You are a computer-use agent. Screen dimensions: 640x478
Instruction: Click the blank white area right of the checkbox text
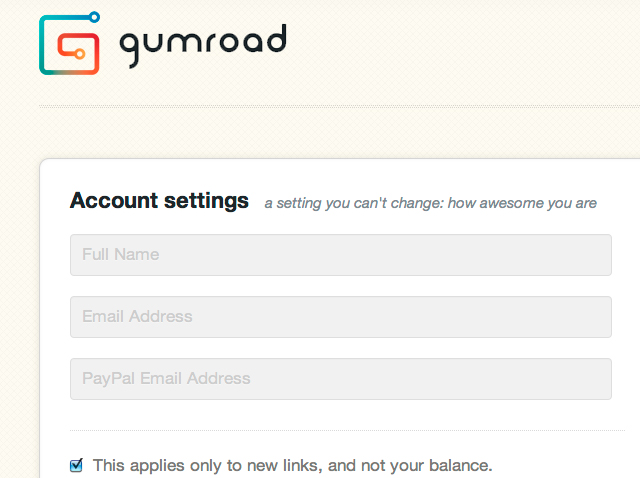pos(563,465)
